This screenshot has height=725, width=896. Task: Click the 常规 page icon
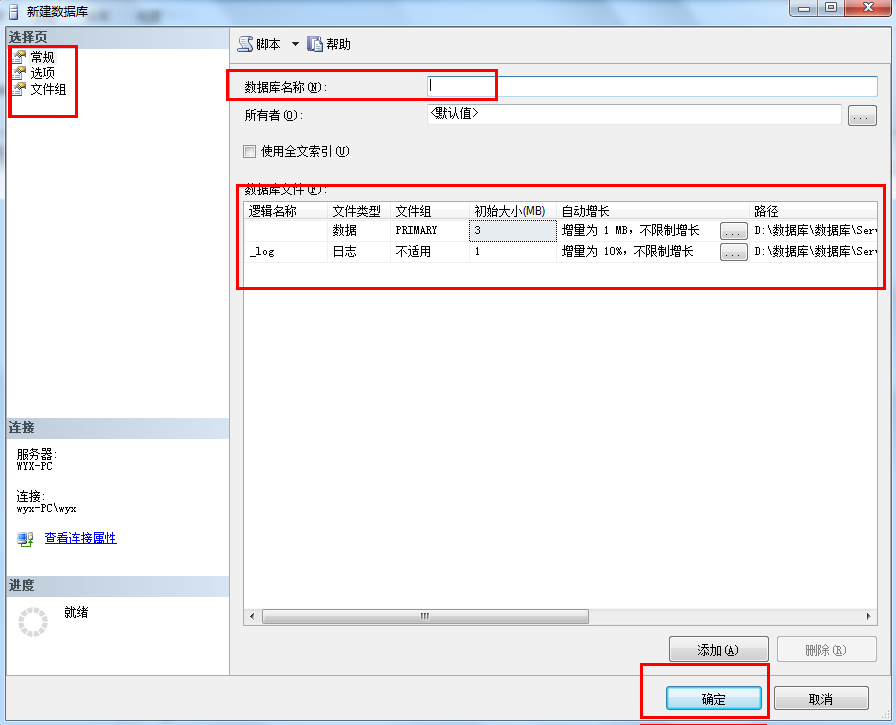[20, 57]
